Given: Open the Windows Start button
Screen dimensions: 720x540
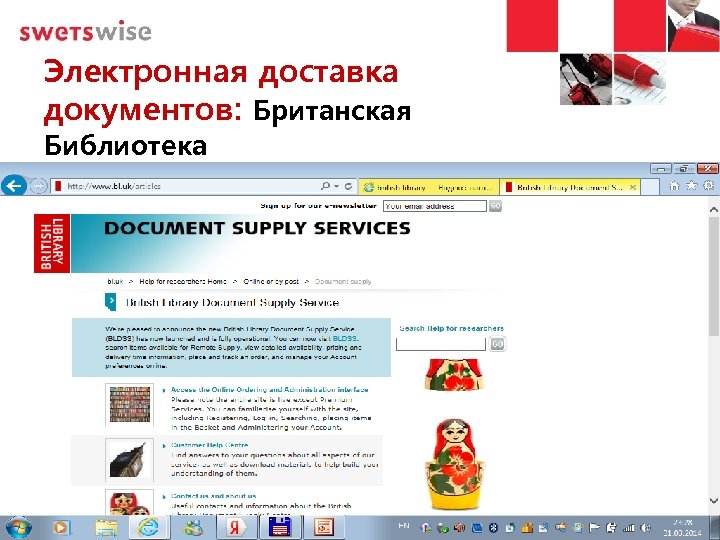Looking at the screenshot, I should coord(19,527).
